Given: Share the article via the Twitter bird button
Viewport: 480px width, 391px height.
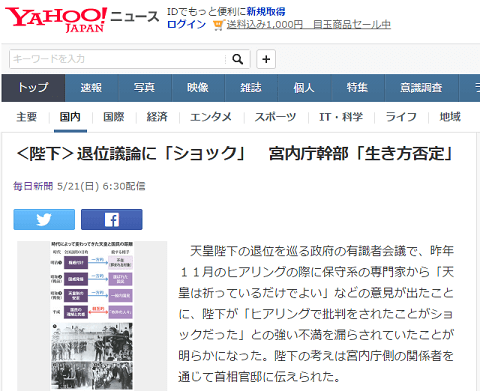Looking at the screenshot, I should (x=44, y=220).
